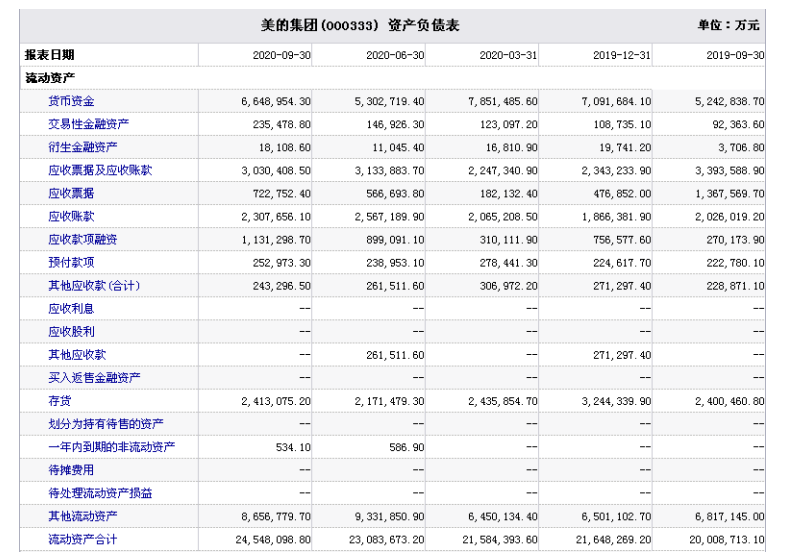Select value 5,302,719.40 in 货币资金 row

[x=389, y=102]
